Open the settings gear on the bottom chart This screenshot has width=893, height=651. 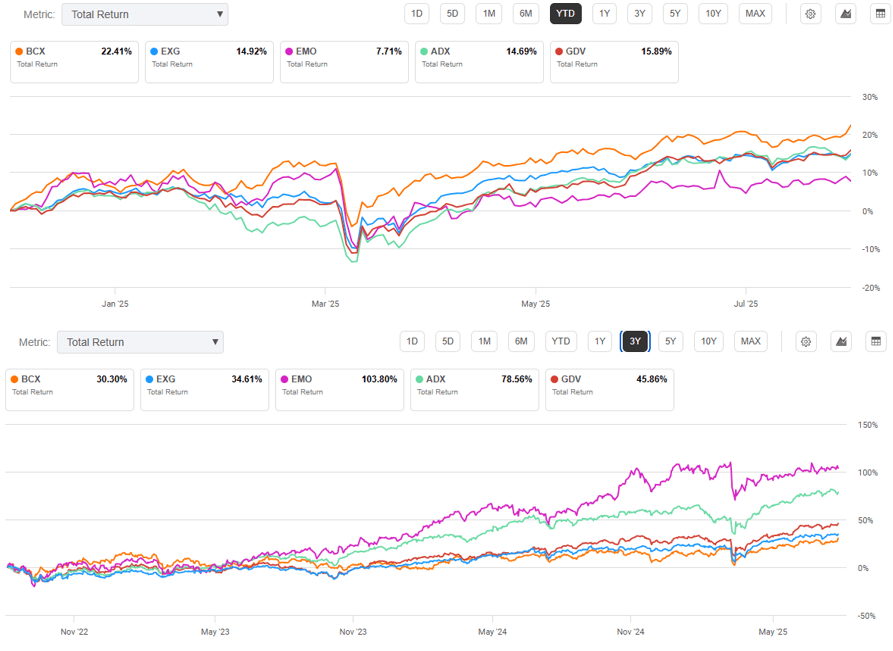(x=806, y=341)
